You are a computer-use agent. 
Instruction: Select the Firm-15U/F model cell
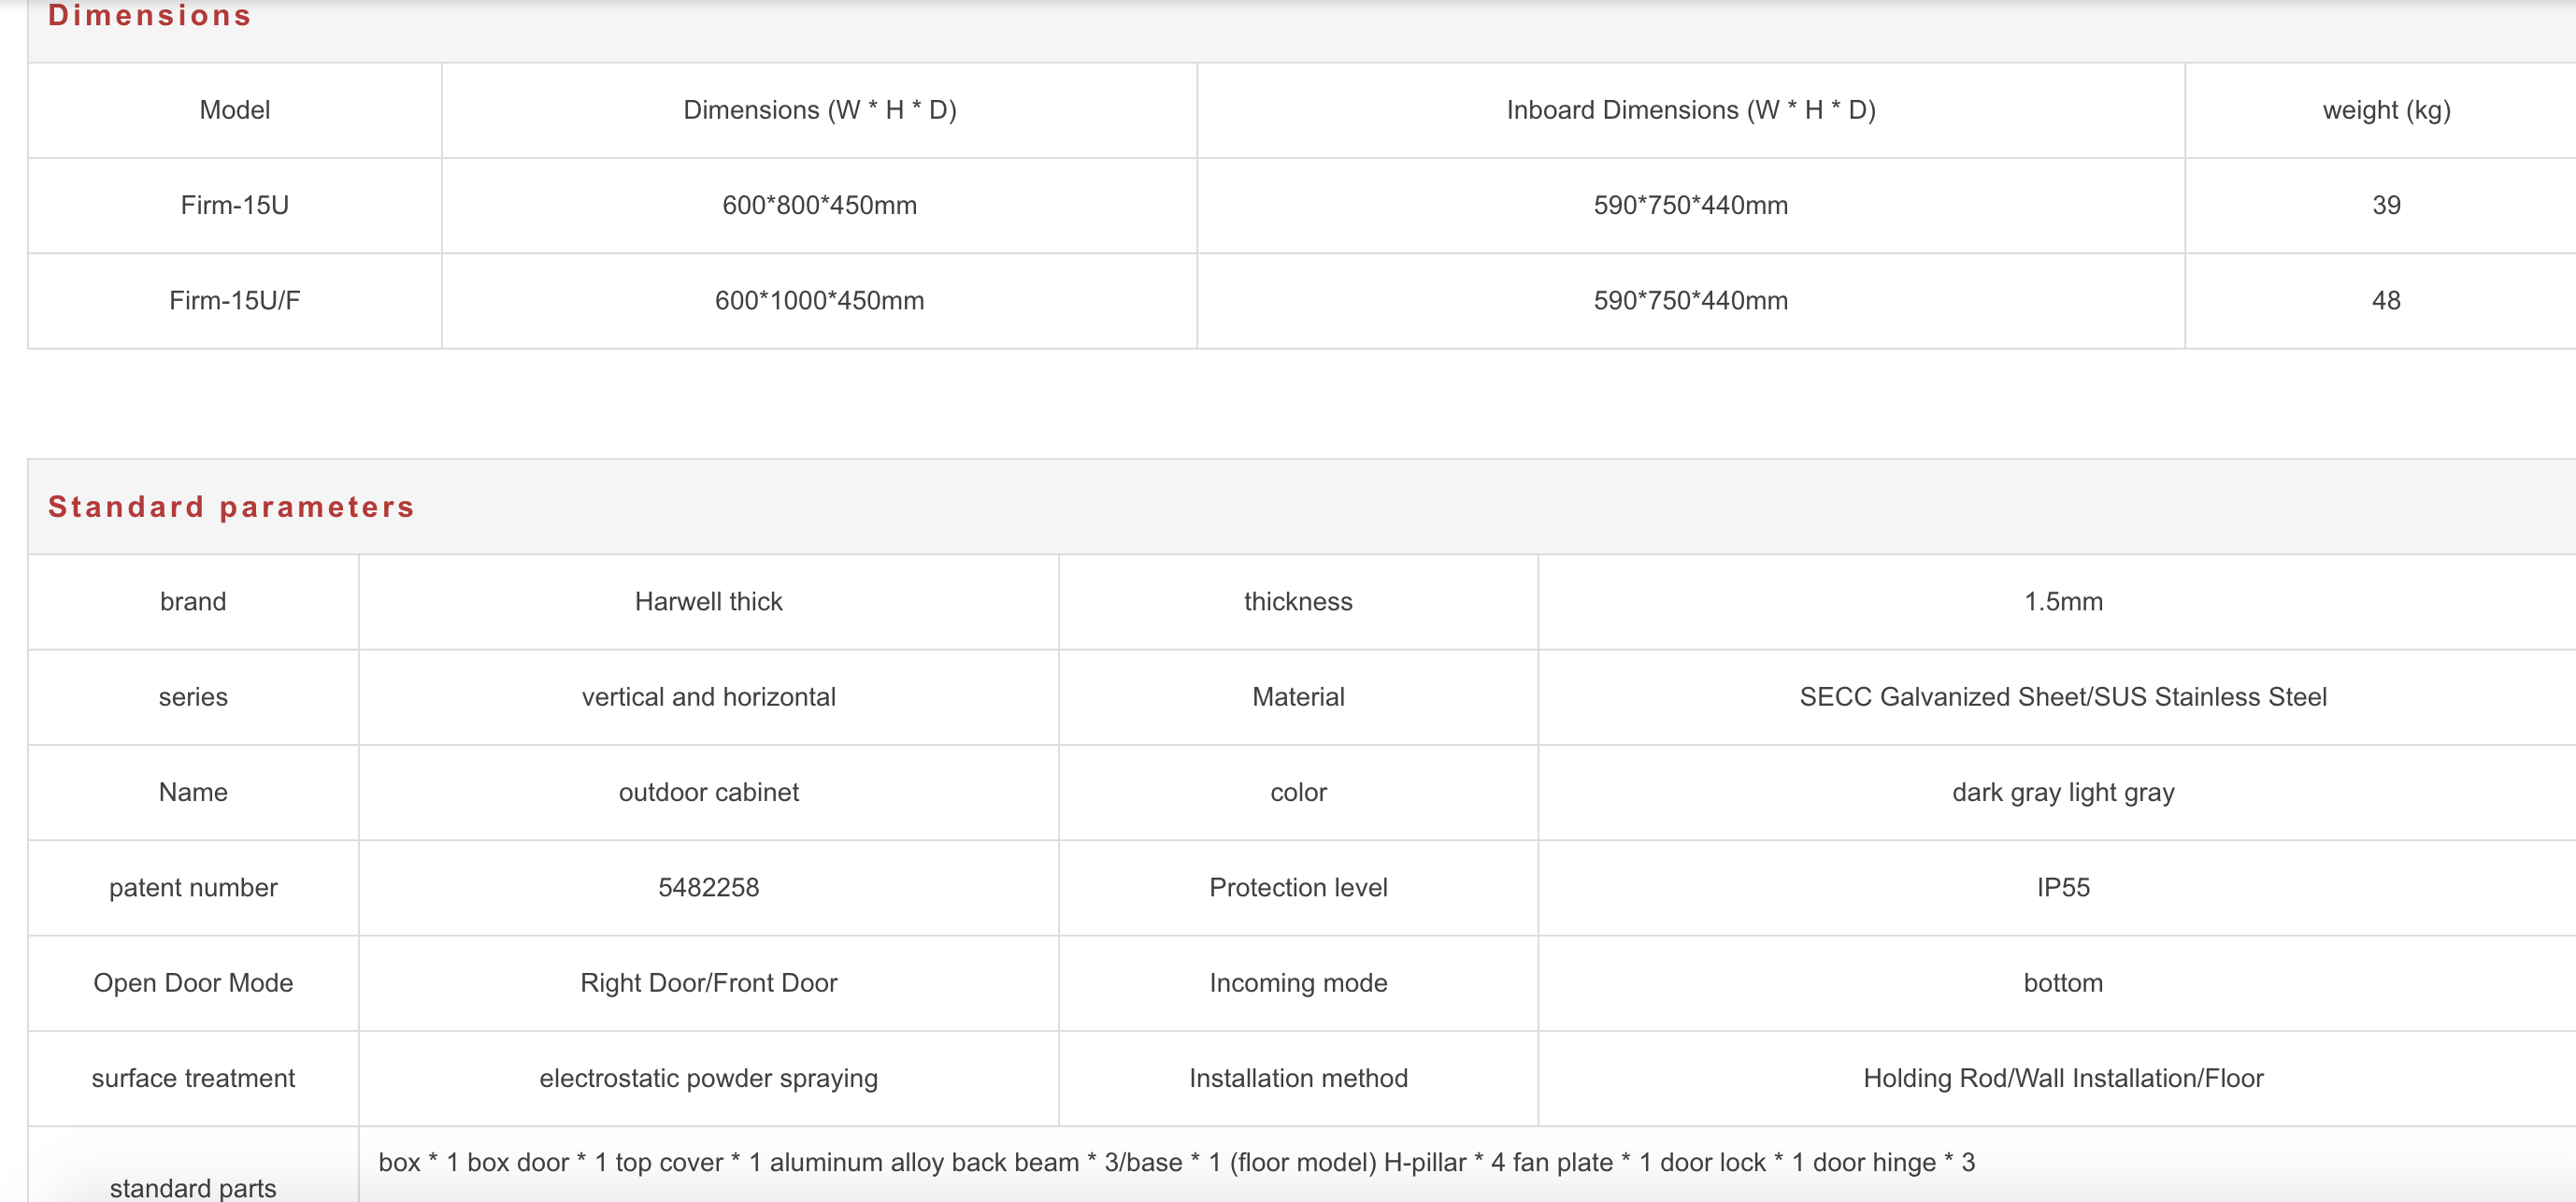click(x=235, y=300)
